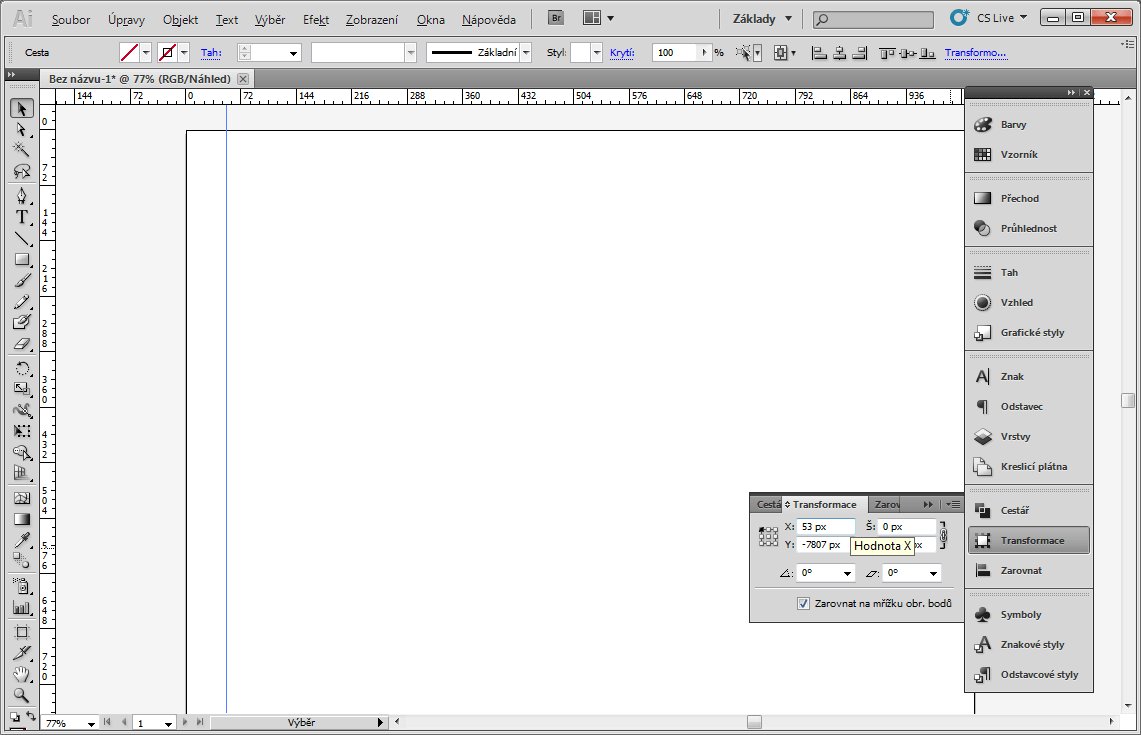Open the Transformace panel options menu
The height and width of the screenshot is (735, 1141).
(x=953, y=504)
